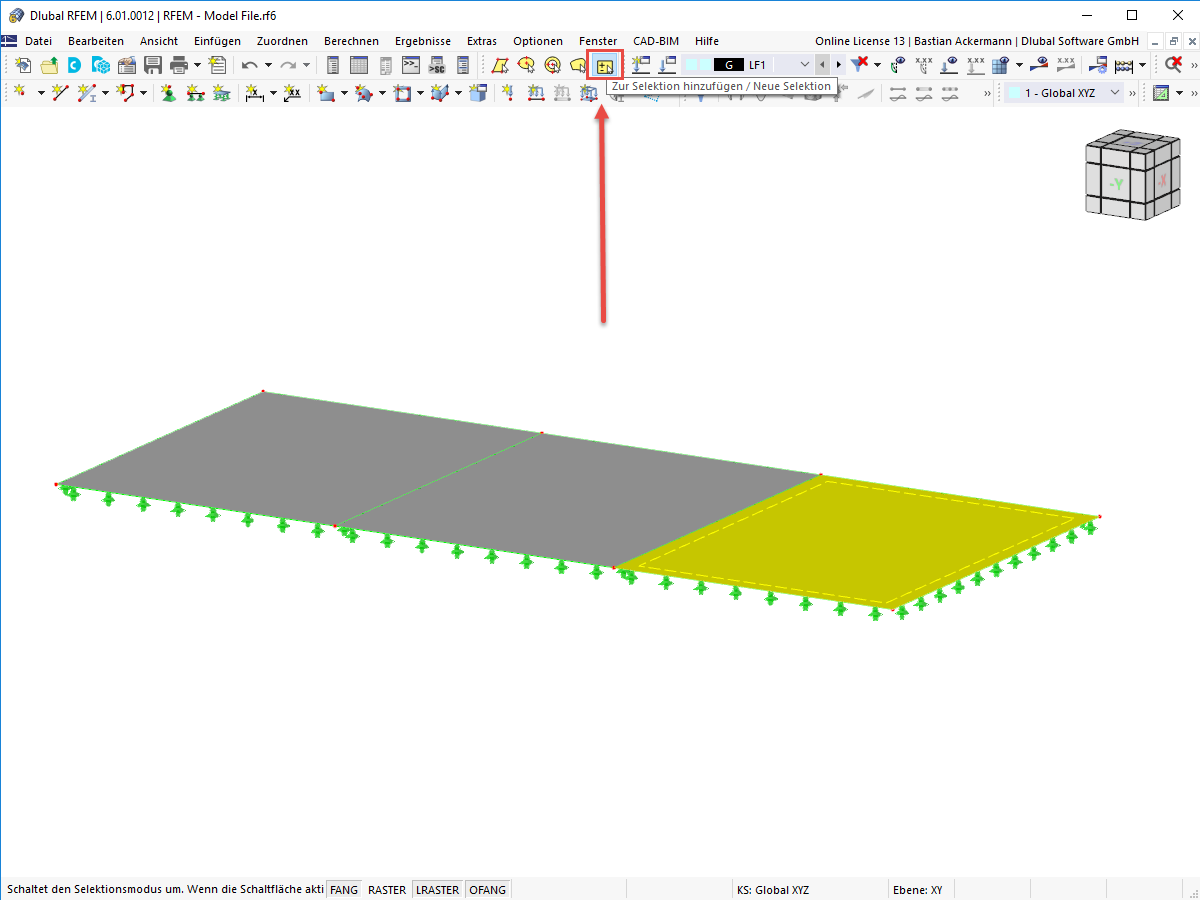Image resolution: width=1200 pixels, height=900 pixels.
Task: Toggle the FANG snap mode
Action: 344,889
